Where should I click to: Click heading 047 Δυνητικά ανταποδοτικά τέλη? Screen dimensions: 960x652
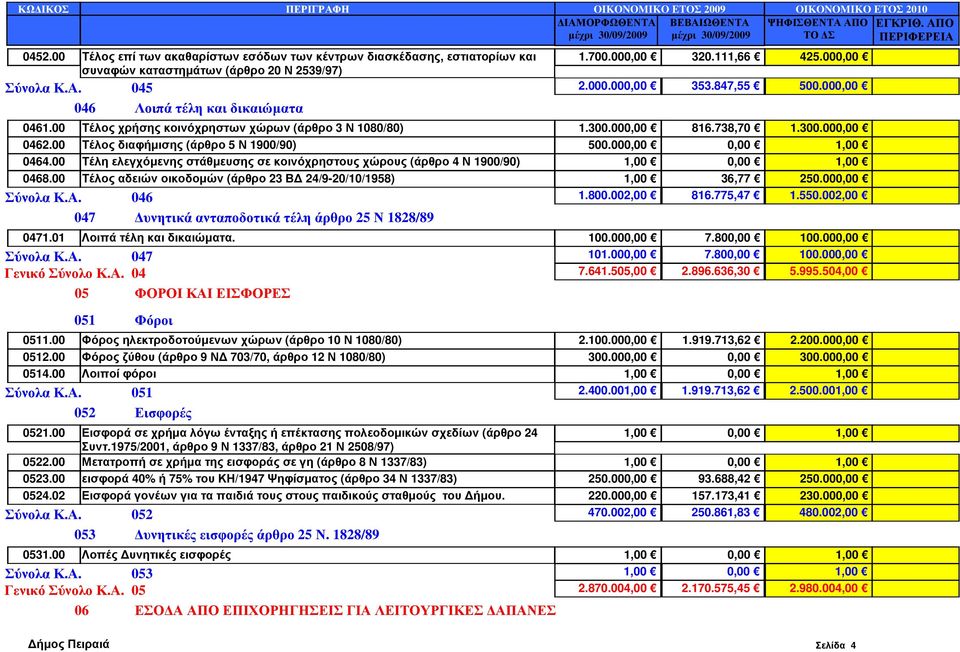pyautogui.click(x=253, y=217)
